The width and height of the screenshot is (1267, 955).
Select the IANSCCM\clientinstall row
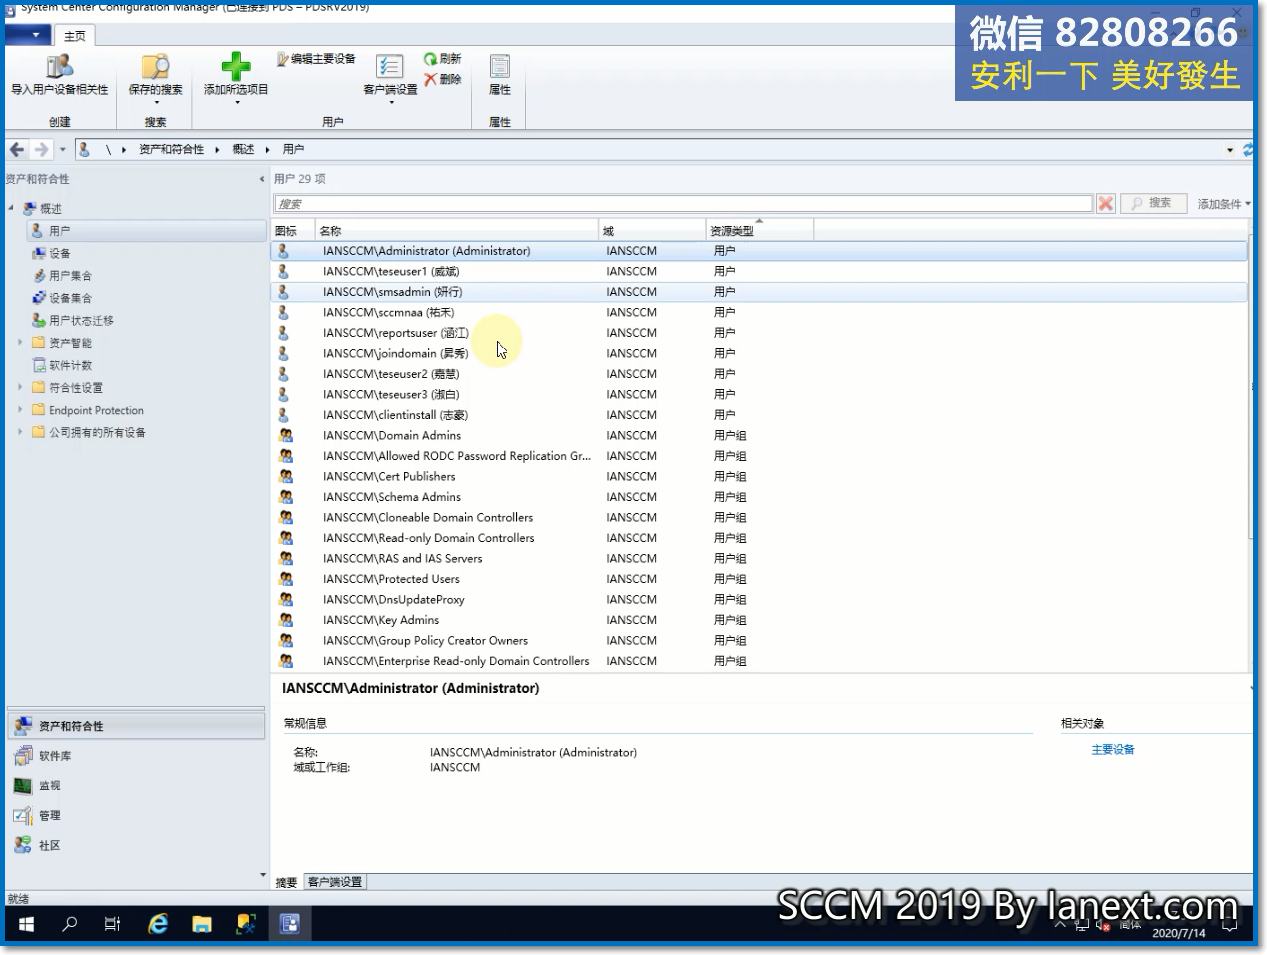coord(759,415)
